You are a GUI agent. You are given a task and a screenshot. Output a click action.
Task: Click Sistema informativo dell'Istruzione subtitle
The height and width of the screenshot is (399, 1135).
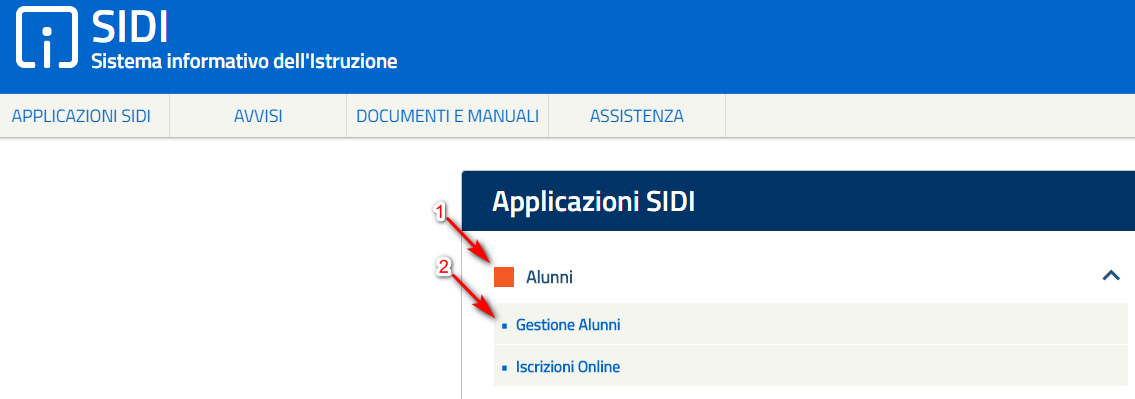tap(244, 61)
